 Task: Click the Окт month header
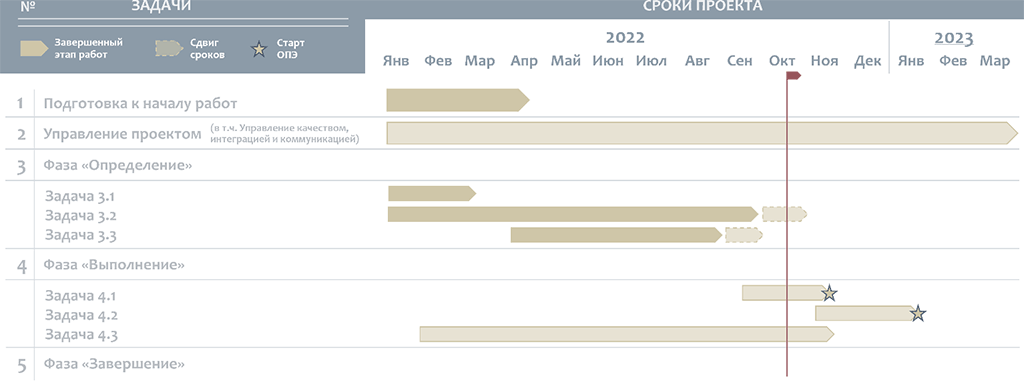tap(782, 61)
